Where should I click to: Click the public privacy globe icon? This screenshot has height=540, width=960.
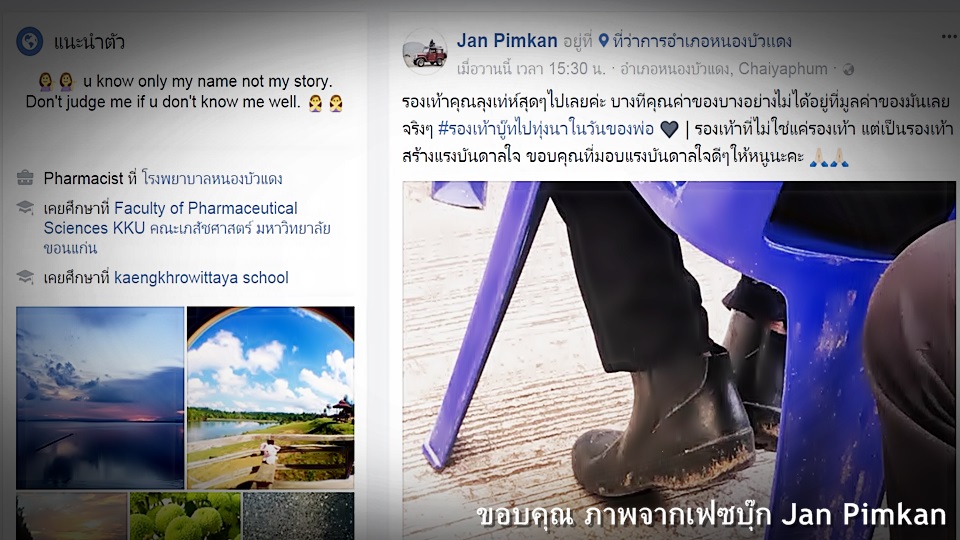point(849,70)
